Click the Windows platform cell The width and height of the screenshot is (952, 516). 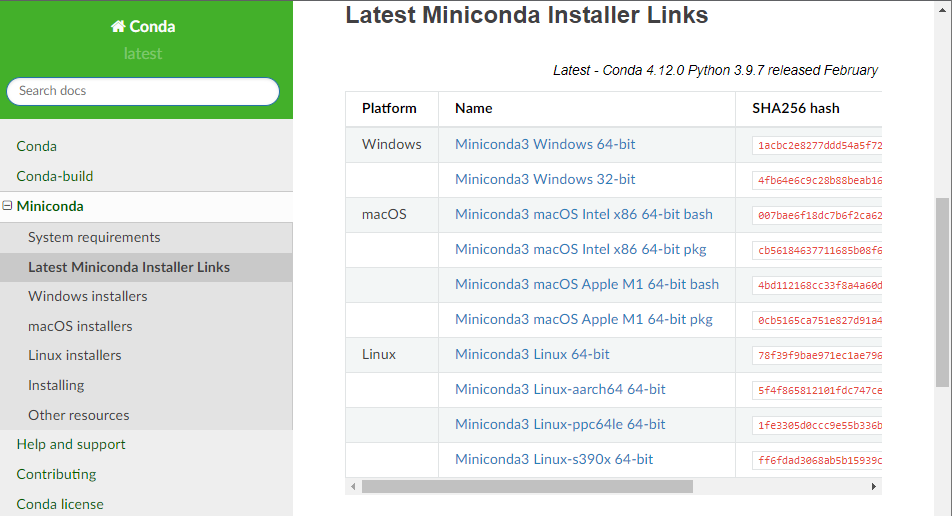[392, 144]
